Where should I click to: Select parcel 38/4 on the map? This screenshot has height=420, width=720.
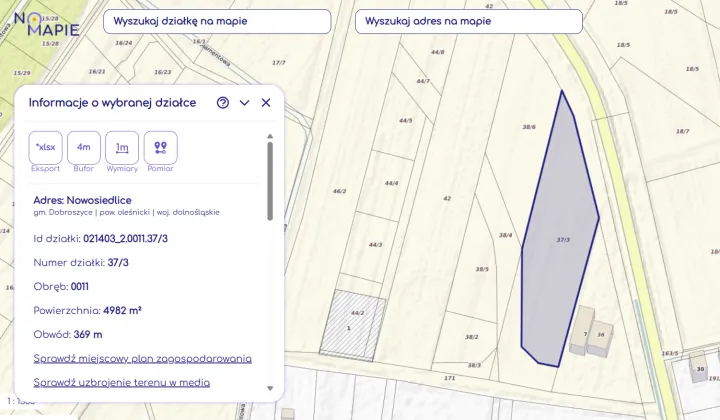tap(506, 235)
